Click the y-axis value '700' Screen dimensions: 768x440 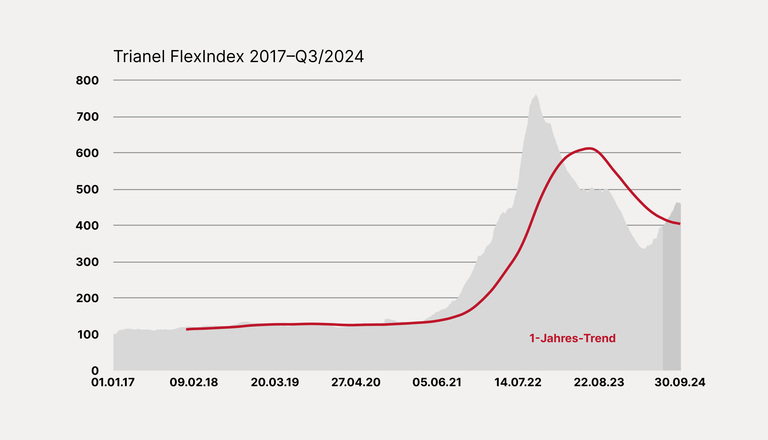(87, 117)
